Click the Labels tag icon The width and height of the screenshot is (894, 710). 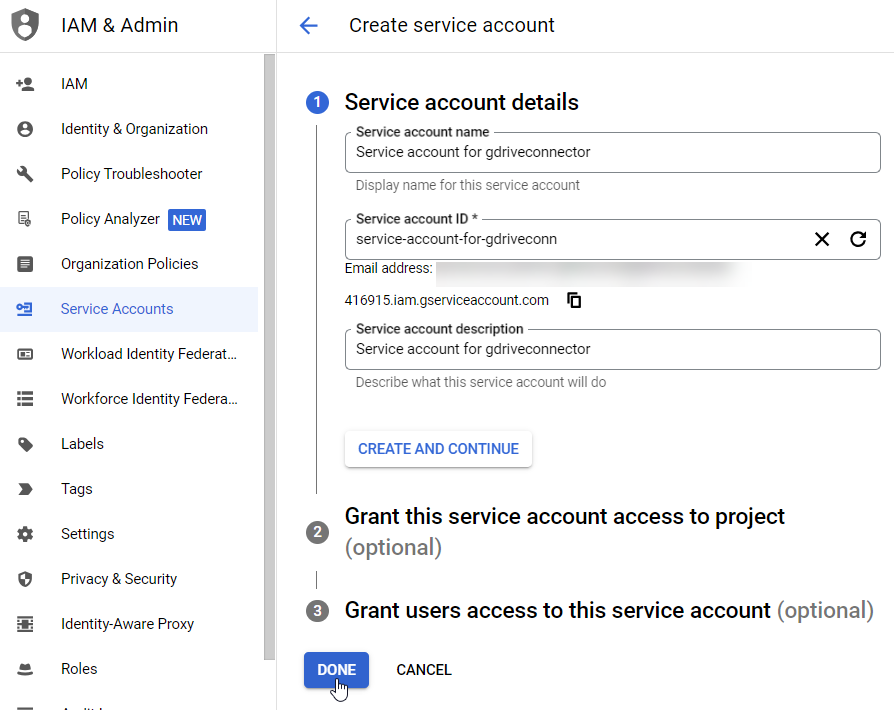pyautogui.click(x=25, y=444)
